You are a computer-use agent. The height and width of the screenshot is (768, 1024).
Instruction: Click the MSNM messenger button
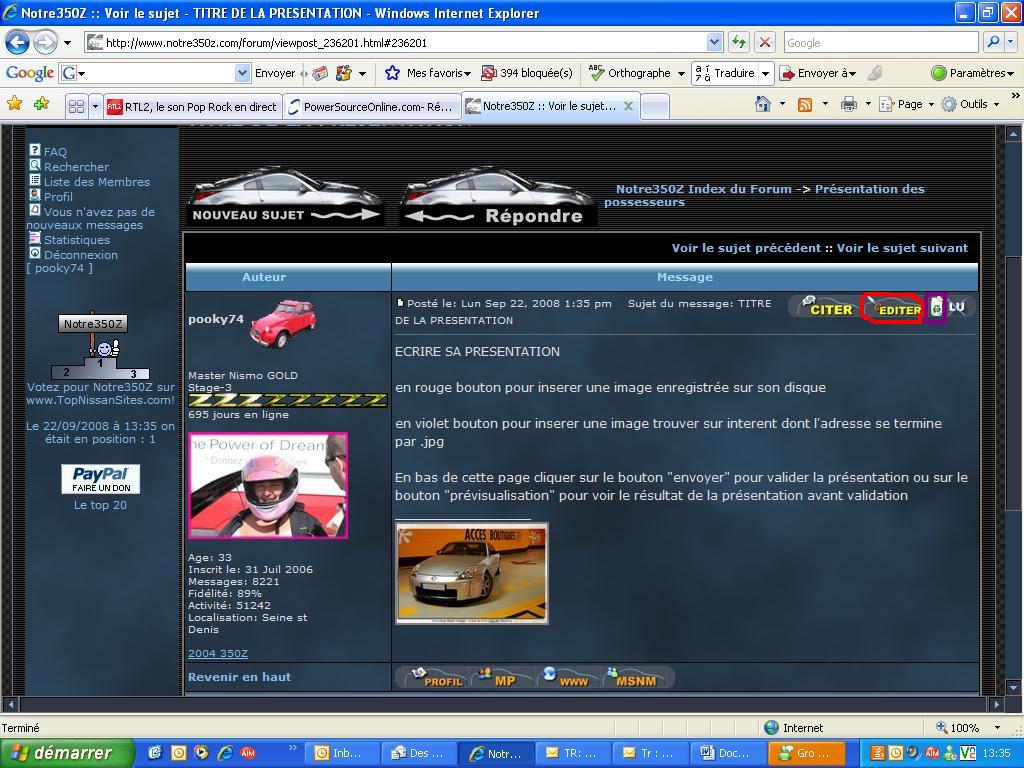pyautogui.click(x=634, y=678)
